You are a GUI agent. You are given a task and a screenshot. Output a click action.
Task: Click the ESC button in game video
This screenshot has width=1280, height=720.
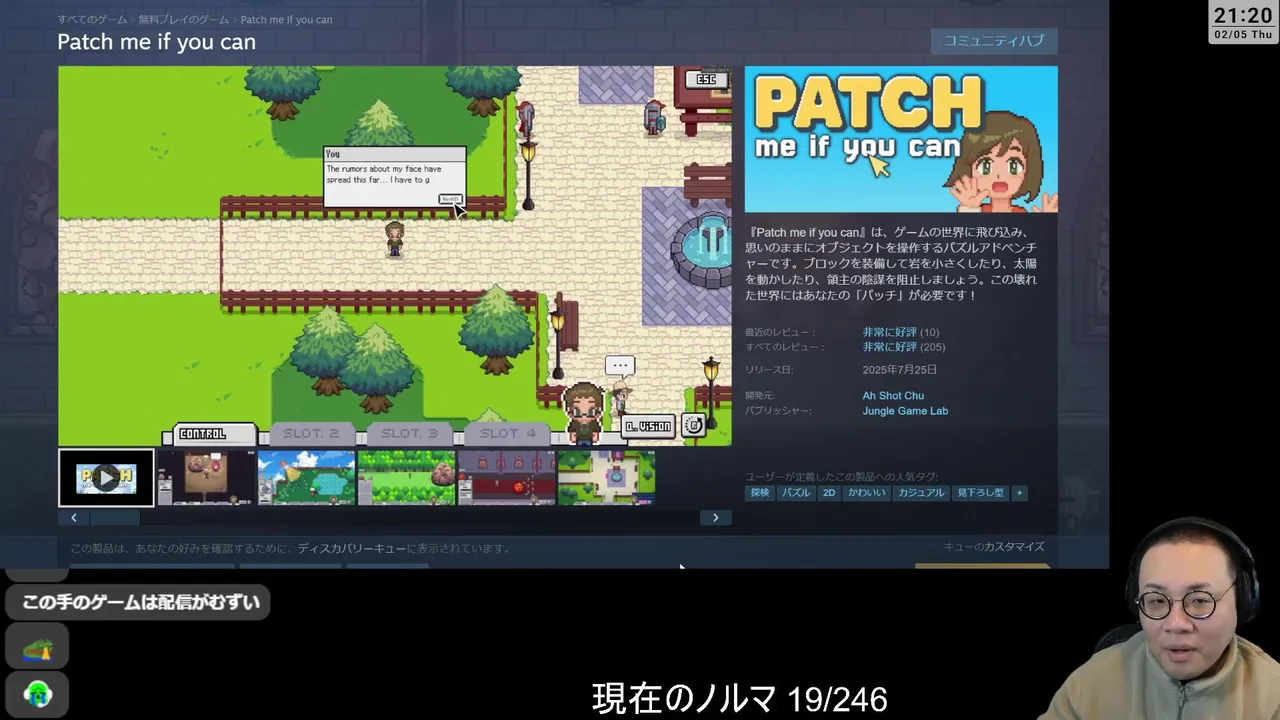point(706,79)
